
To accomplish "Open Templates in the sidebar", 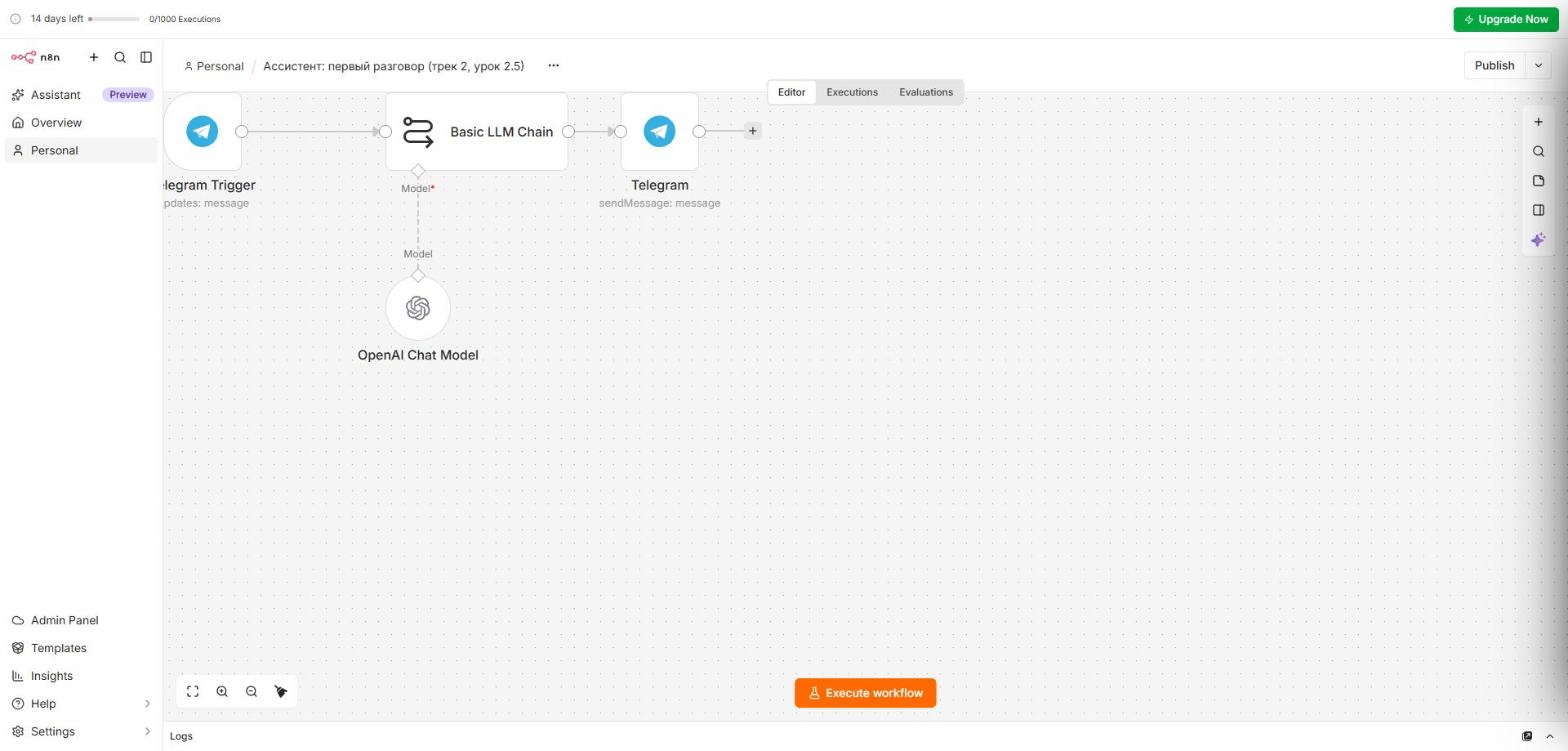I will 81,648.
